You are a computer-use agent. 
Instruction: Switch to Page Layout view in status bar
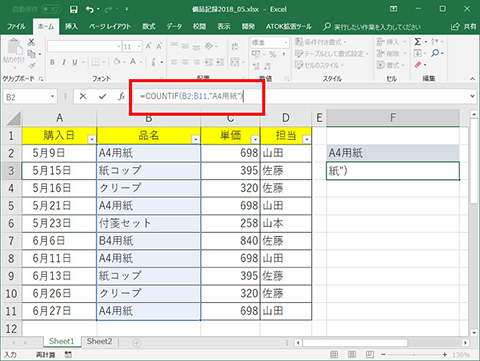[x=352, y=354]
